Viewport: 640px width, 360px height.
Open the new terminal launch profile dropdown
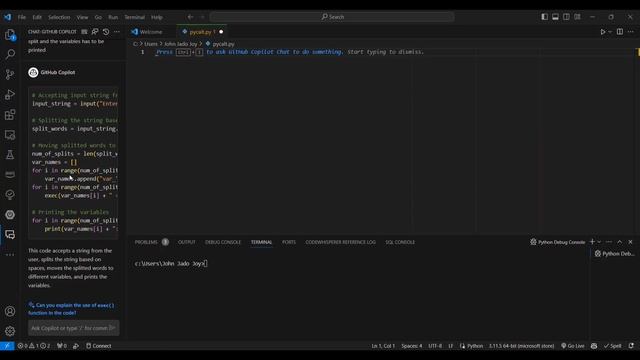599,242
